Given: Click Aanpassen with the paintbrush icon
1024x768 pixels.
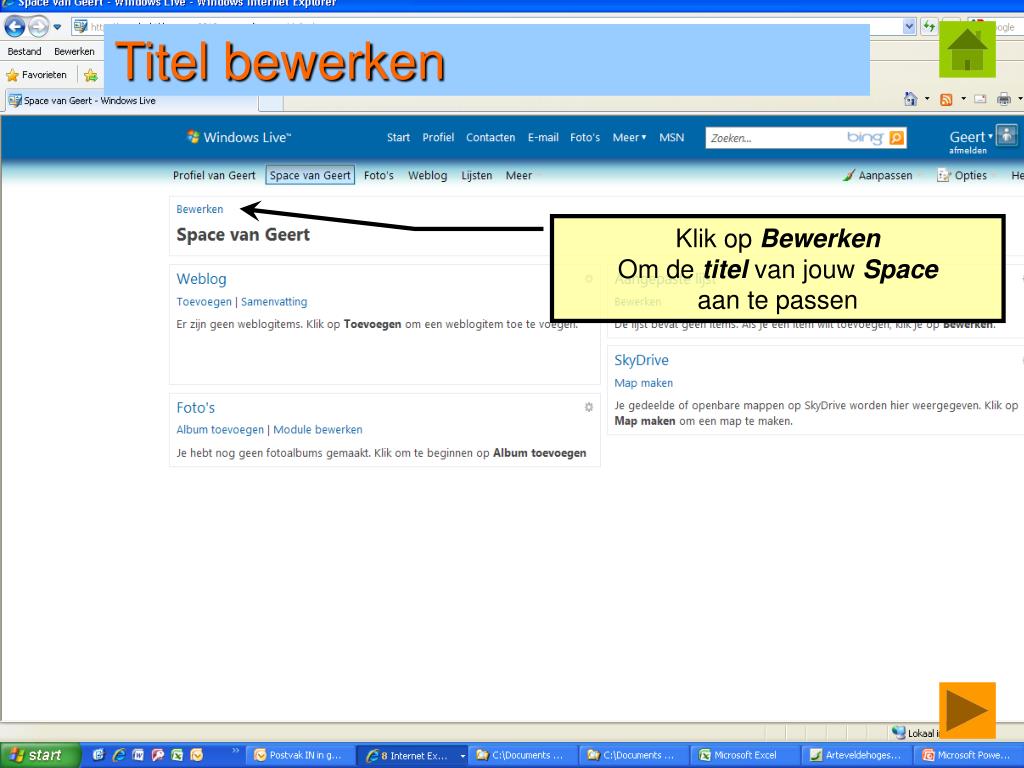Looking at the screenshot, I should 878,176.
